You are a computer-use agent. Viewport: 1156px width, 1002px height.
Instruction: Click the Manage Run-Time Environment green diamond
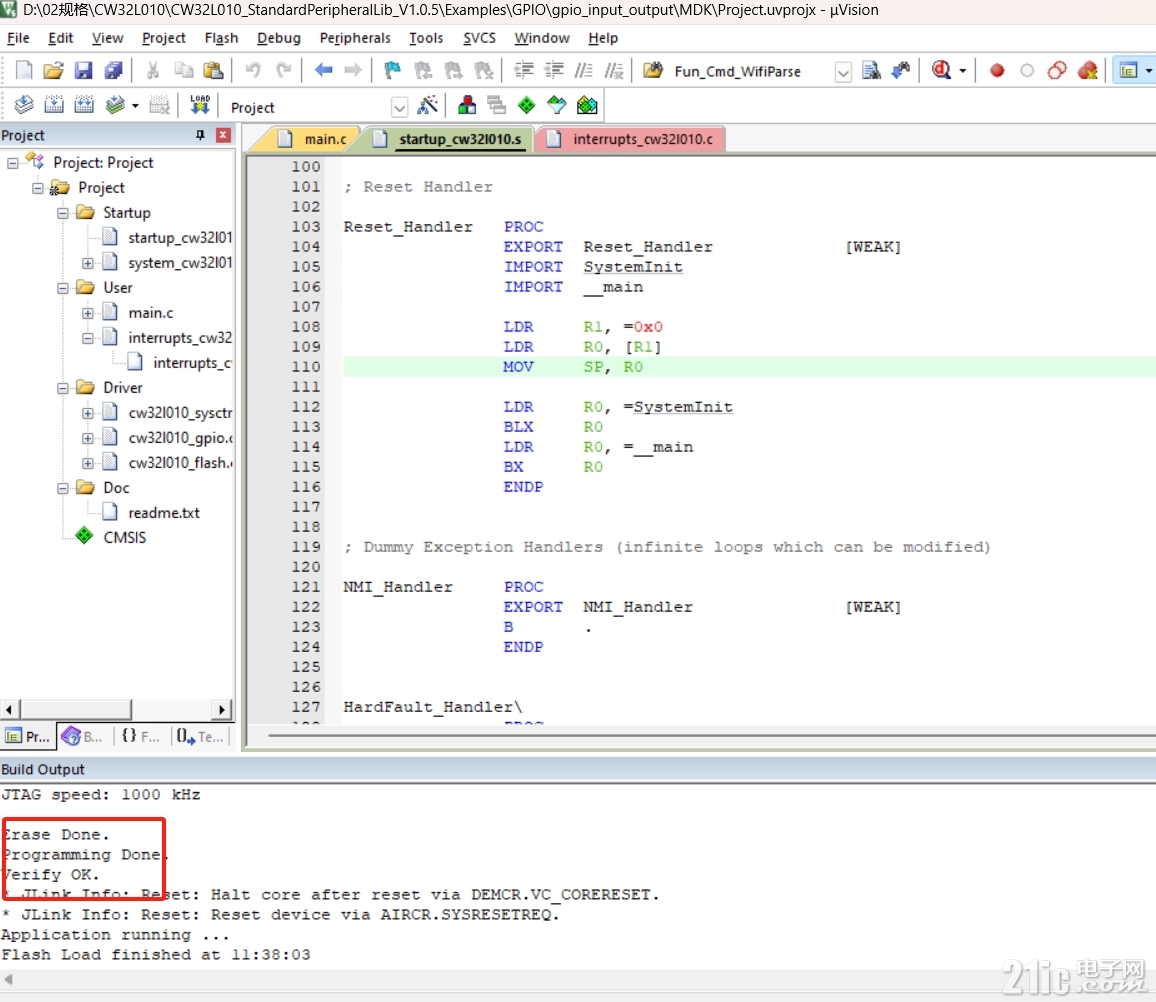526,105
